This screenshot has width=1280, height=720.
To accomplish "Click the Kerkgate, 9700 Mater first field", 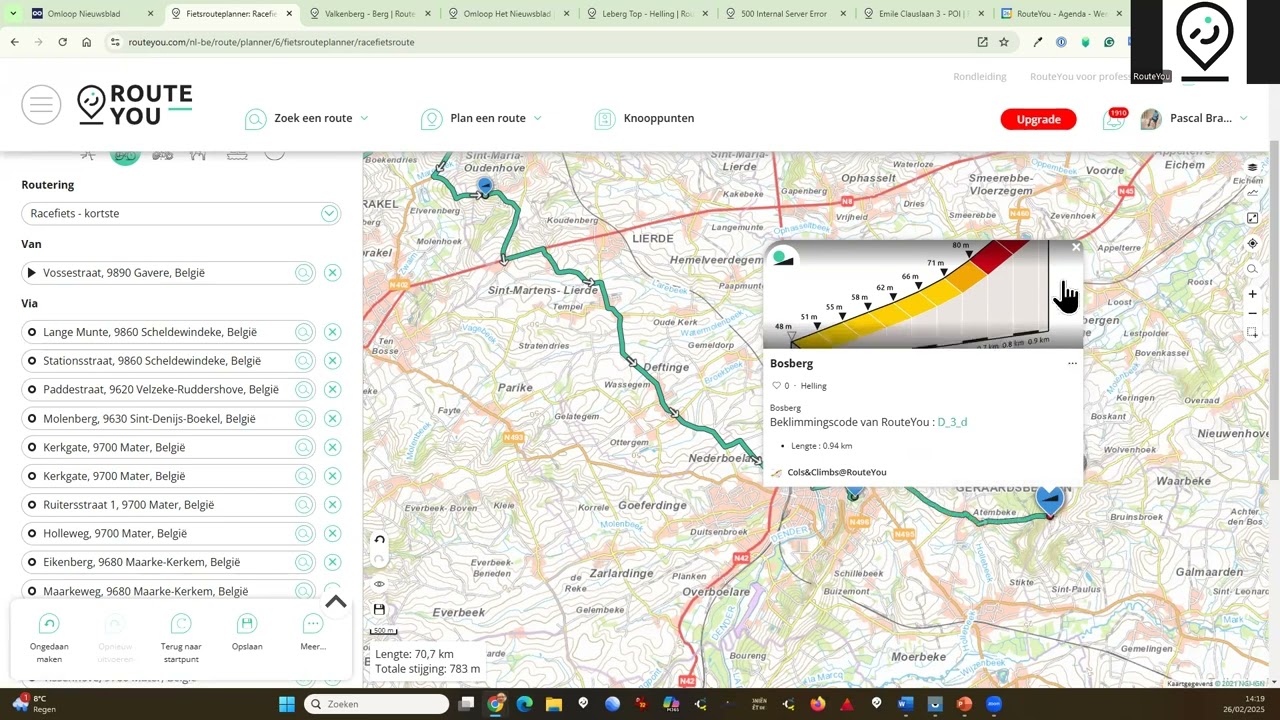I will [167, 447].
